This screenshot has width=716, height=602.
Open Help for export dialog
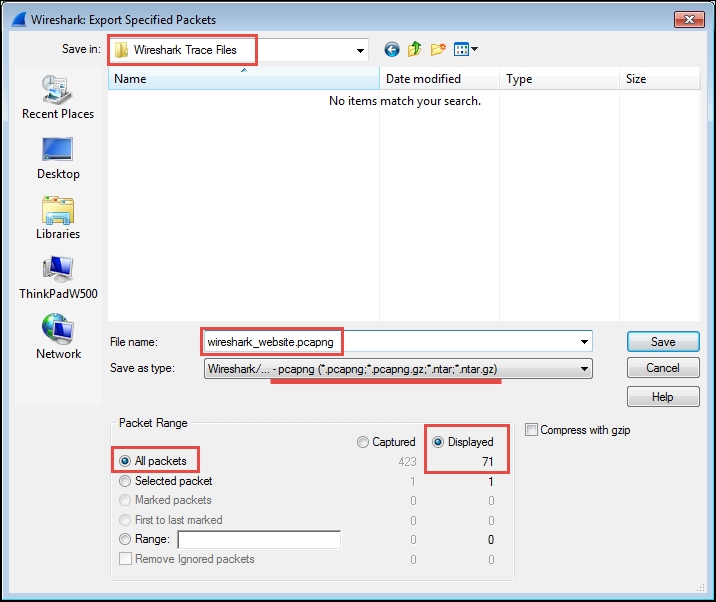click(663, 396)
